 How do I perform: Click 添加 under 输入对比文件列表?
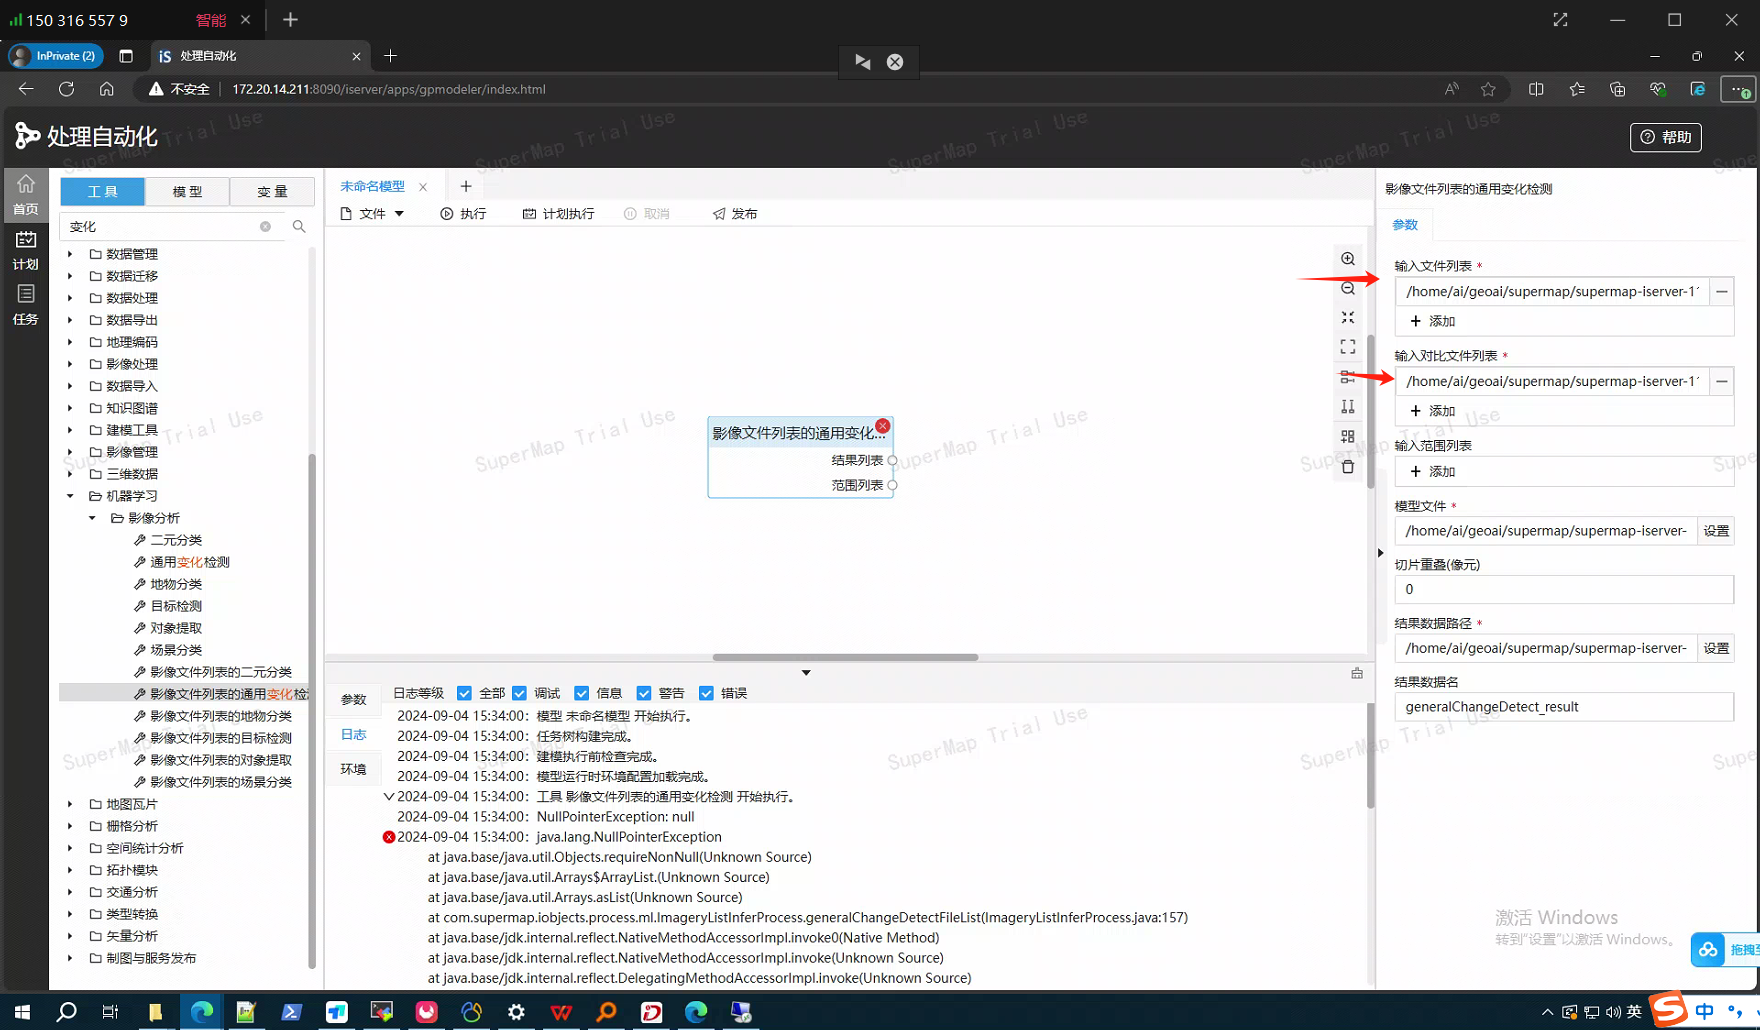tap(1432, 411)
